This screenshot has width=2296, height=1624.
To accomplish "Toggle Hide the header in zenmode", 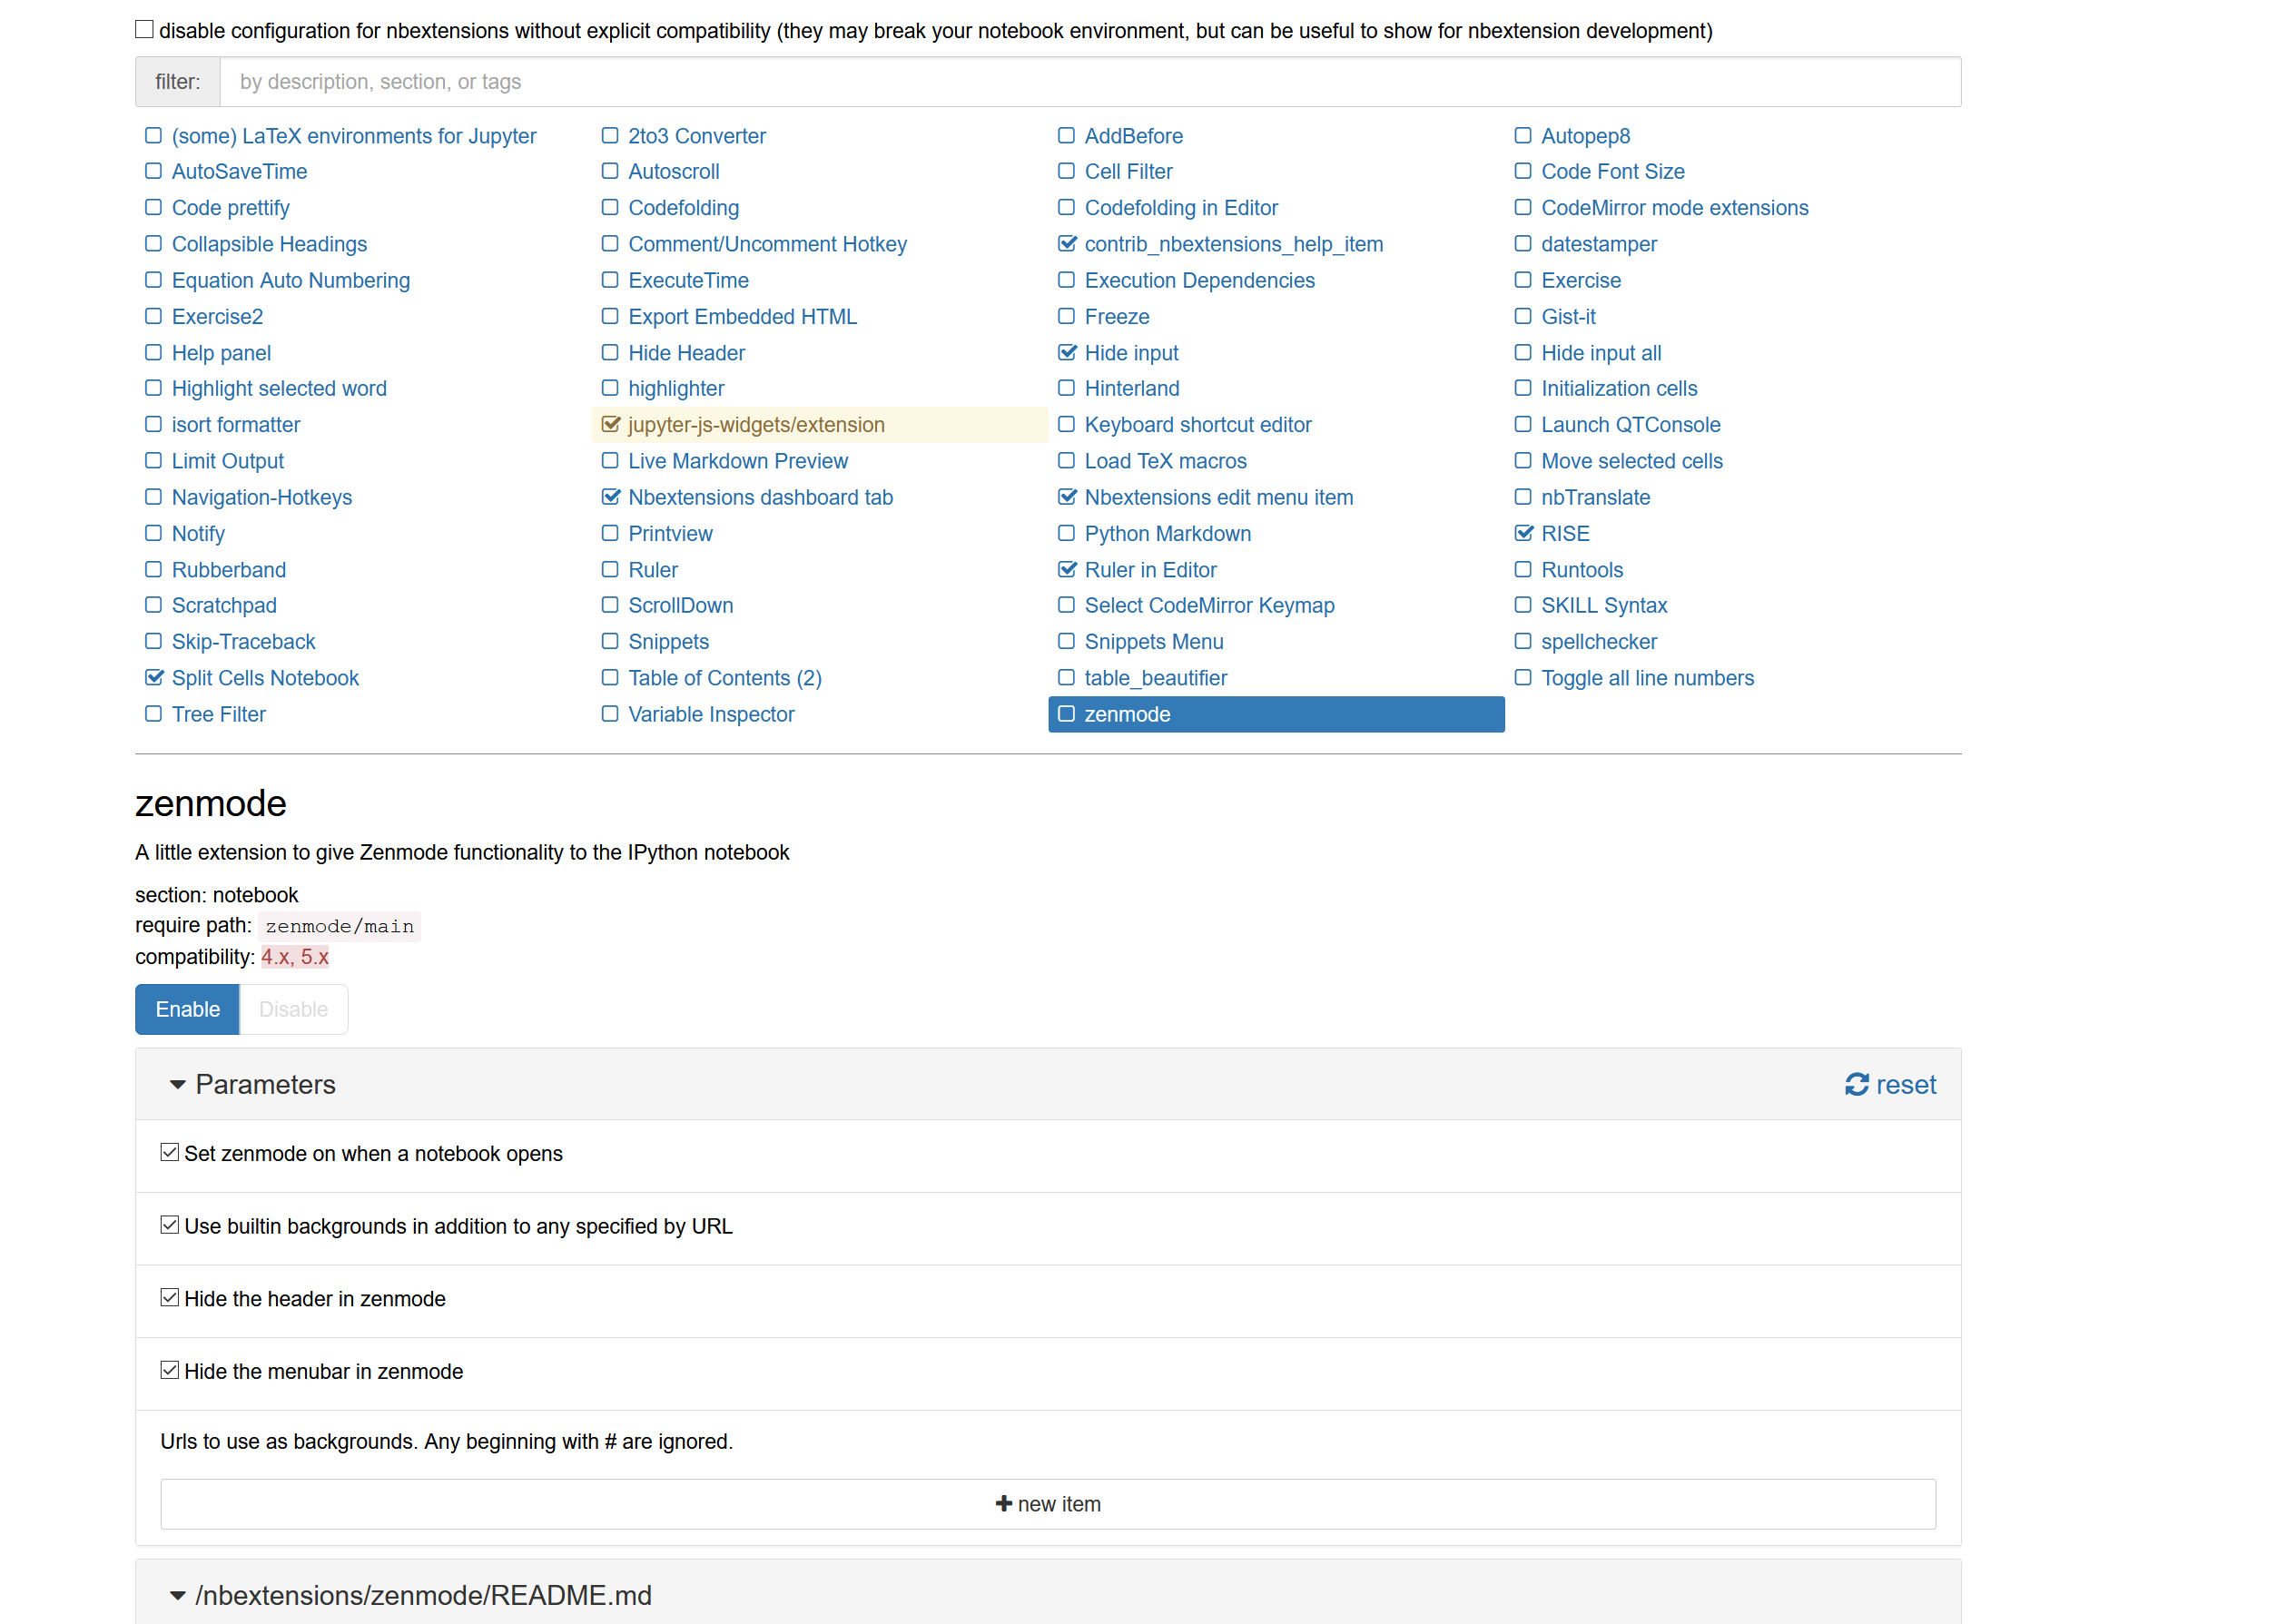I will point(171,1297).
